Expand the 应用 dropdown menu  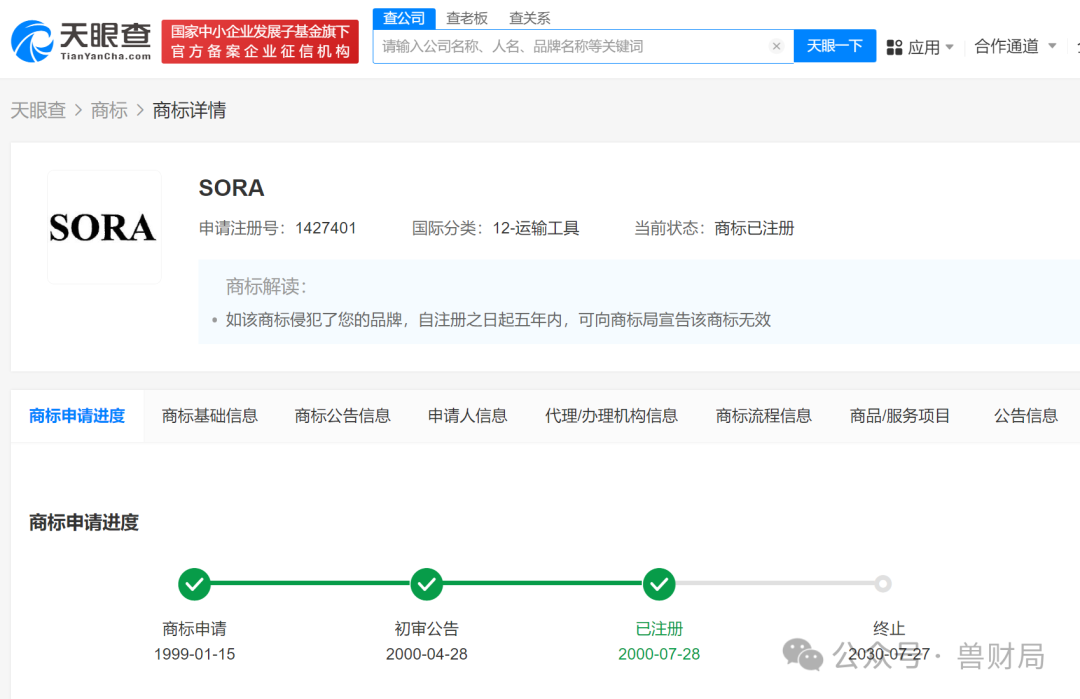(x=949, y=47)
